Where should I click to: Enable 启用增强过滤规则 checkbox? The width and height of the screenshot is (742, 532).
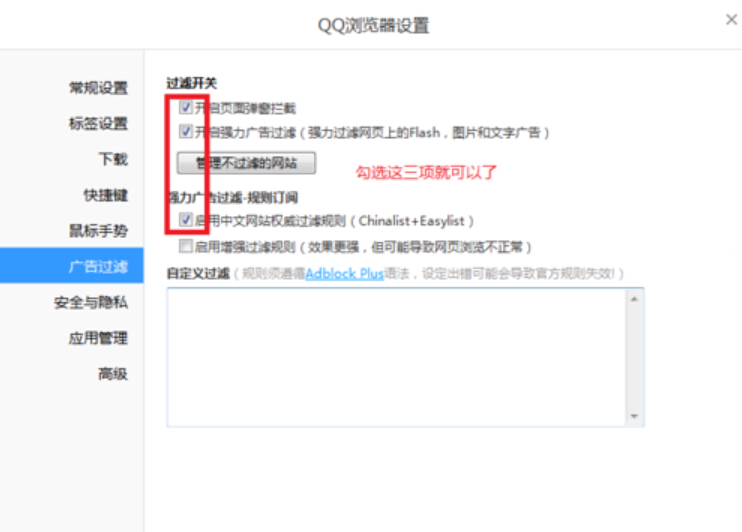tap(186, 245)
